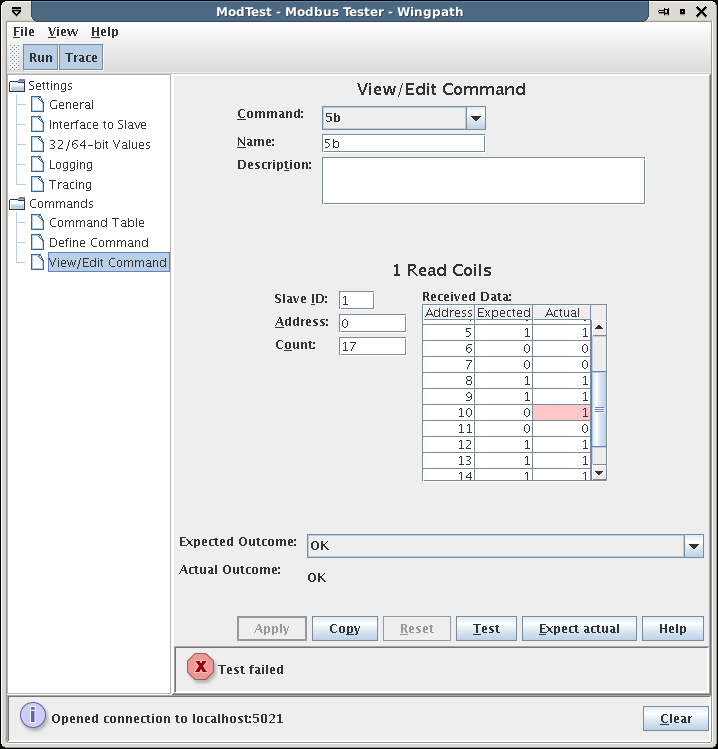
Task: Click the Received Data scrollbar up arrow
Action: coord(599,328)
